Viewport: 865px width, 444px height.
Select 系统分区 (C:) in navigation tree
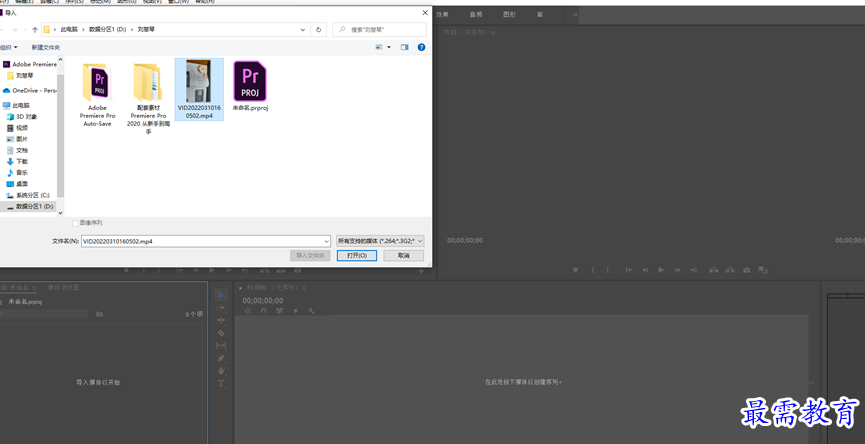pyautogui.click(x=33, y=195)
